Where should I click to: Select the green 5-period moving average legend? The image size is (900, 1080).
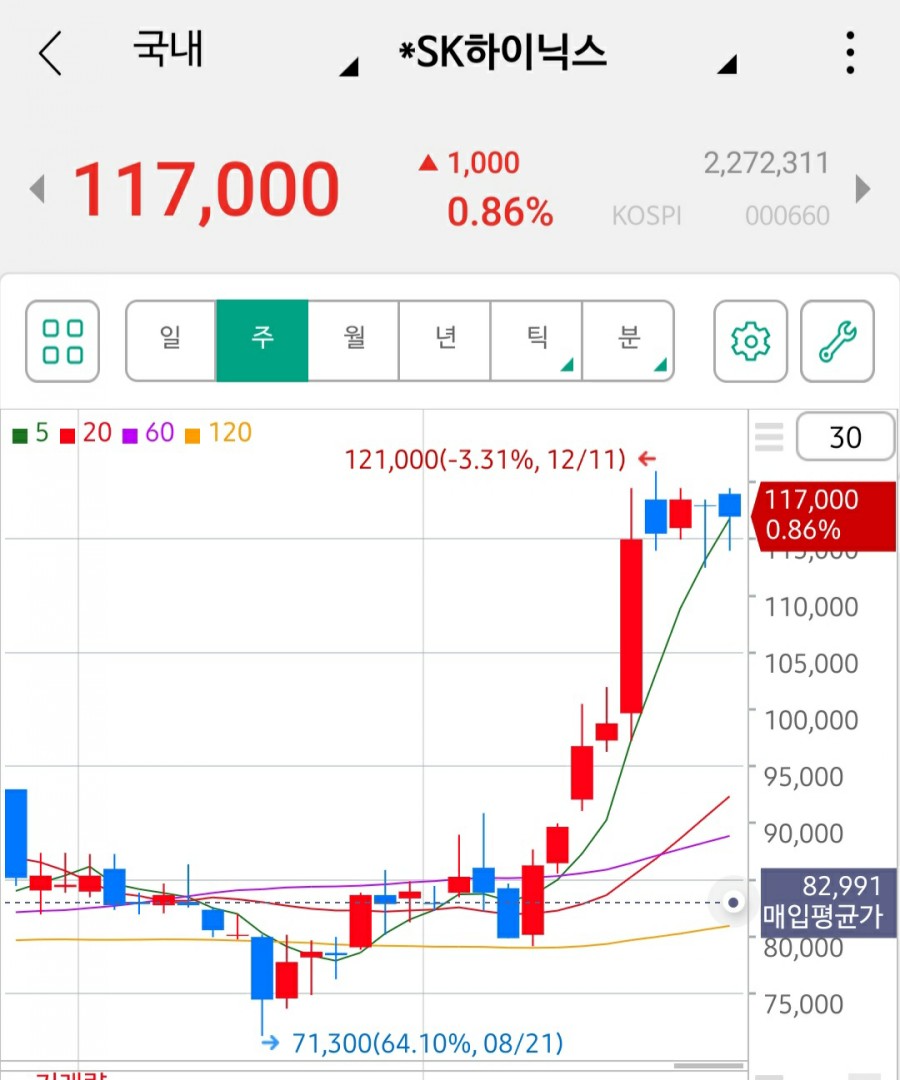coord(31,433)
